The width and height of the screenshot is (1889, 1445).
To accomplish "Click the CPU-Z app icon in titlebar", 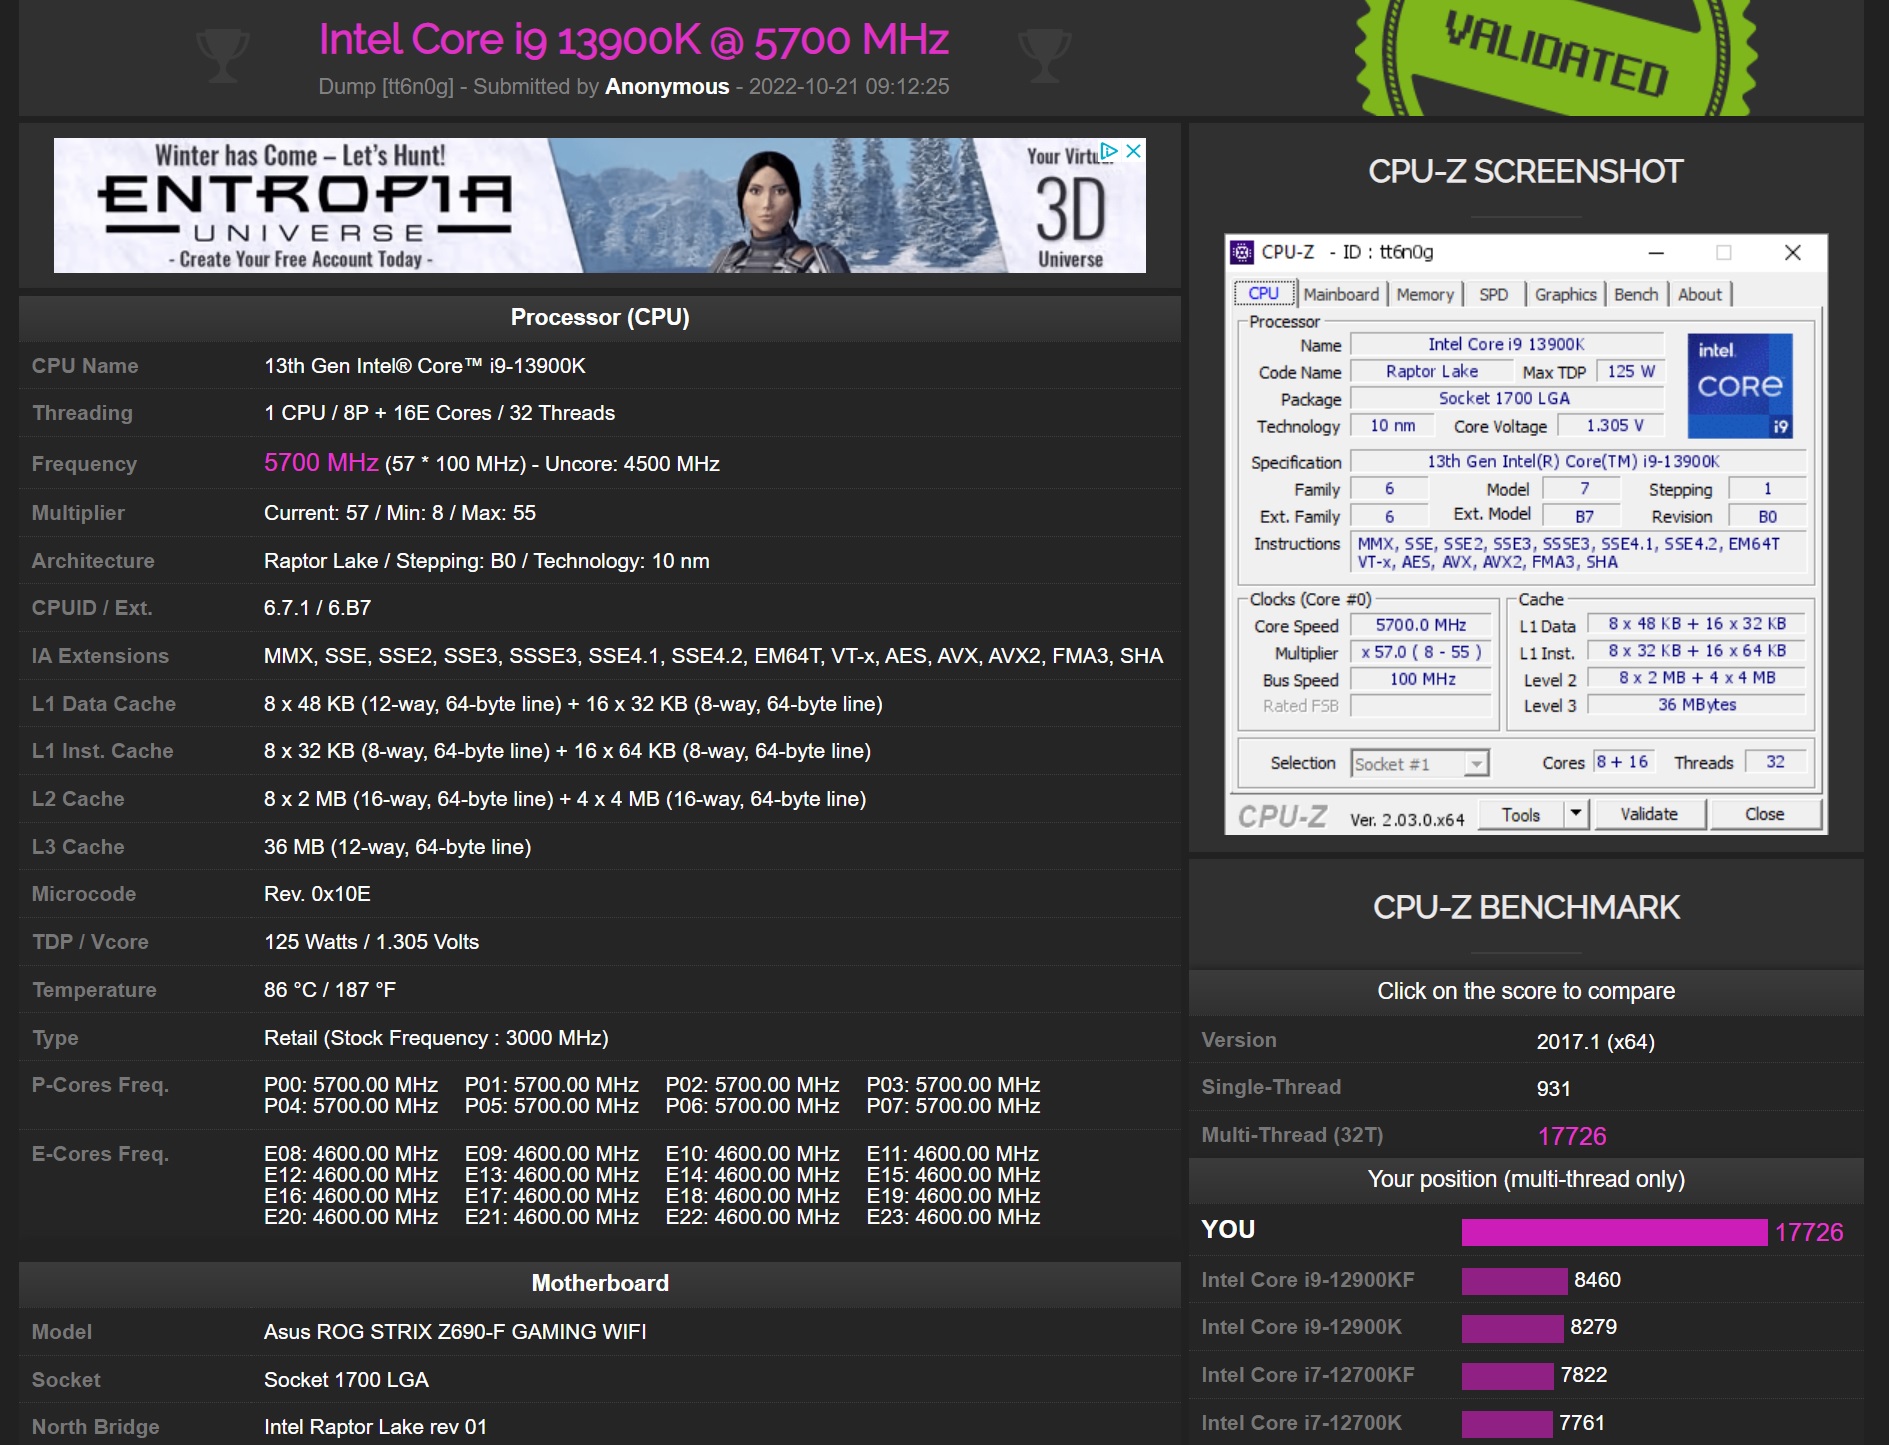I will click(1242, 252).
